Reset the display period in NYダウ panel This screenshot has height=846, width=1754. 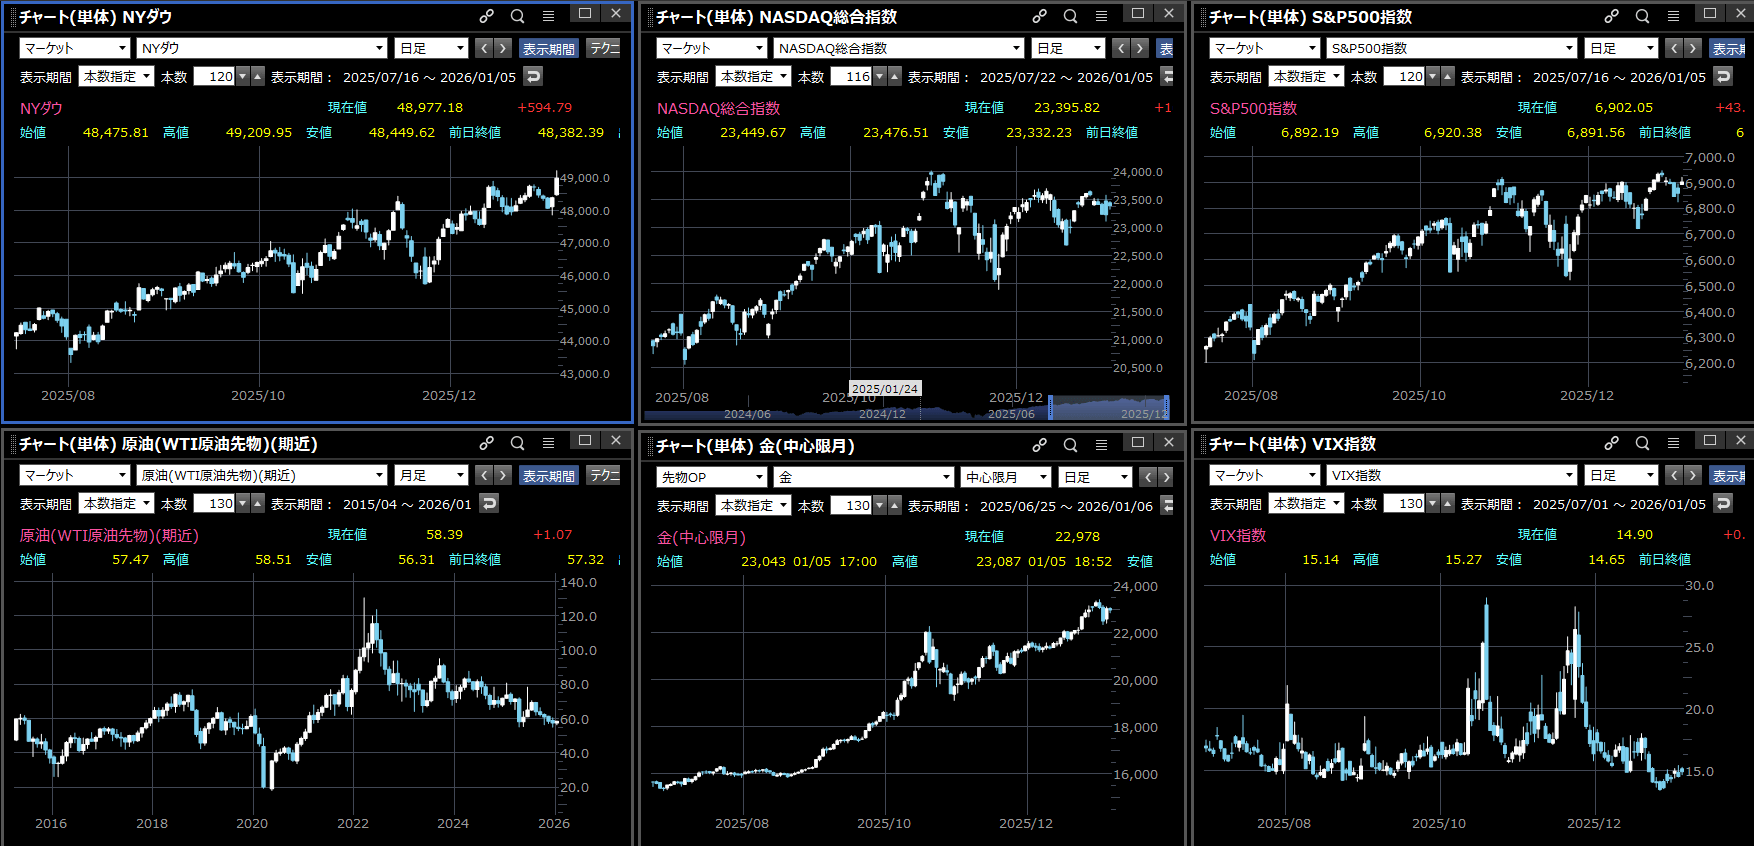click(533, 76)
